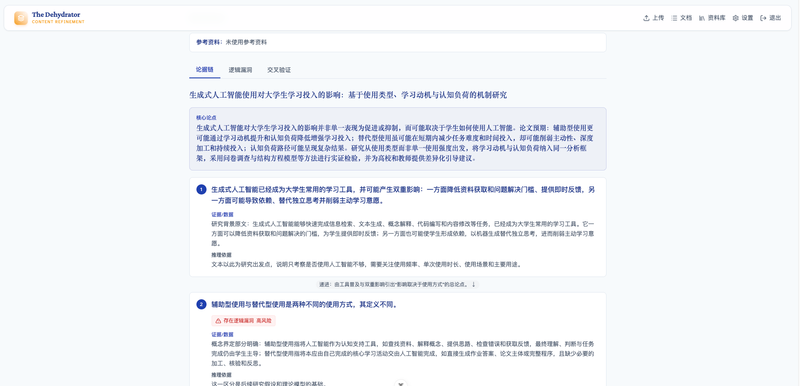
Task: Click the numbered circle 2 badge
Action: click(x=201, y=304)
